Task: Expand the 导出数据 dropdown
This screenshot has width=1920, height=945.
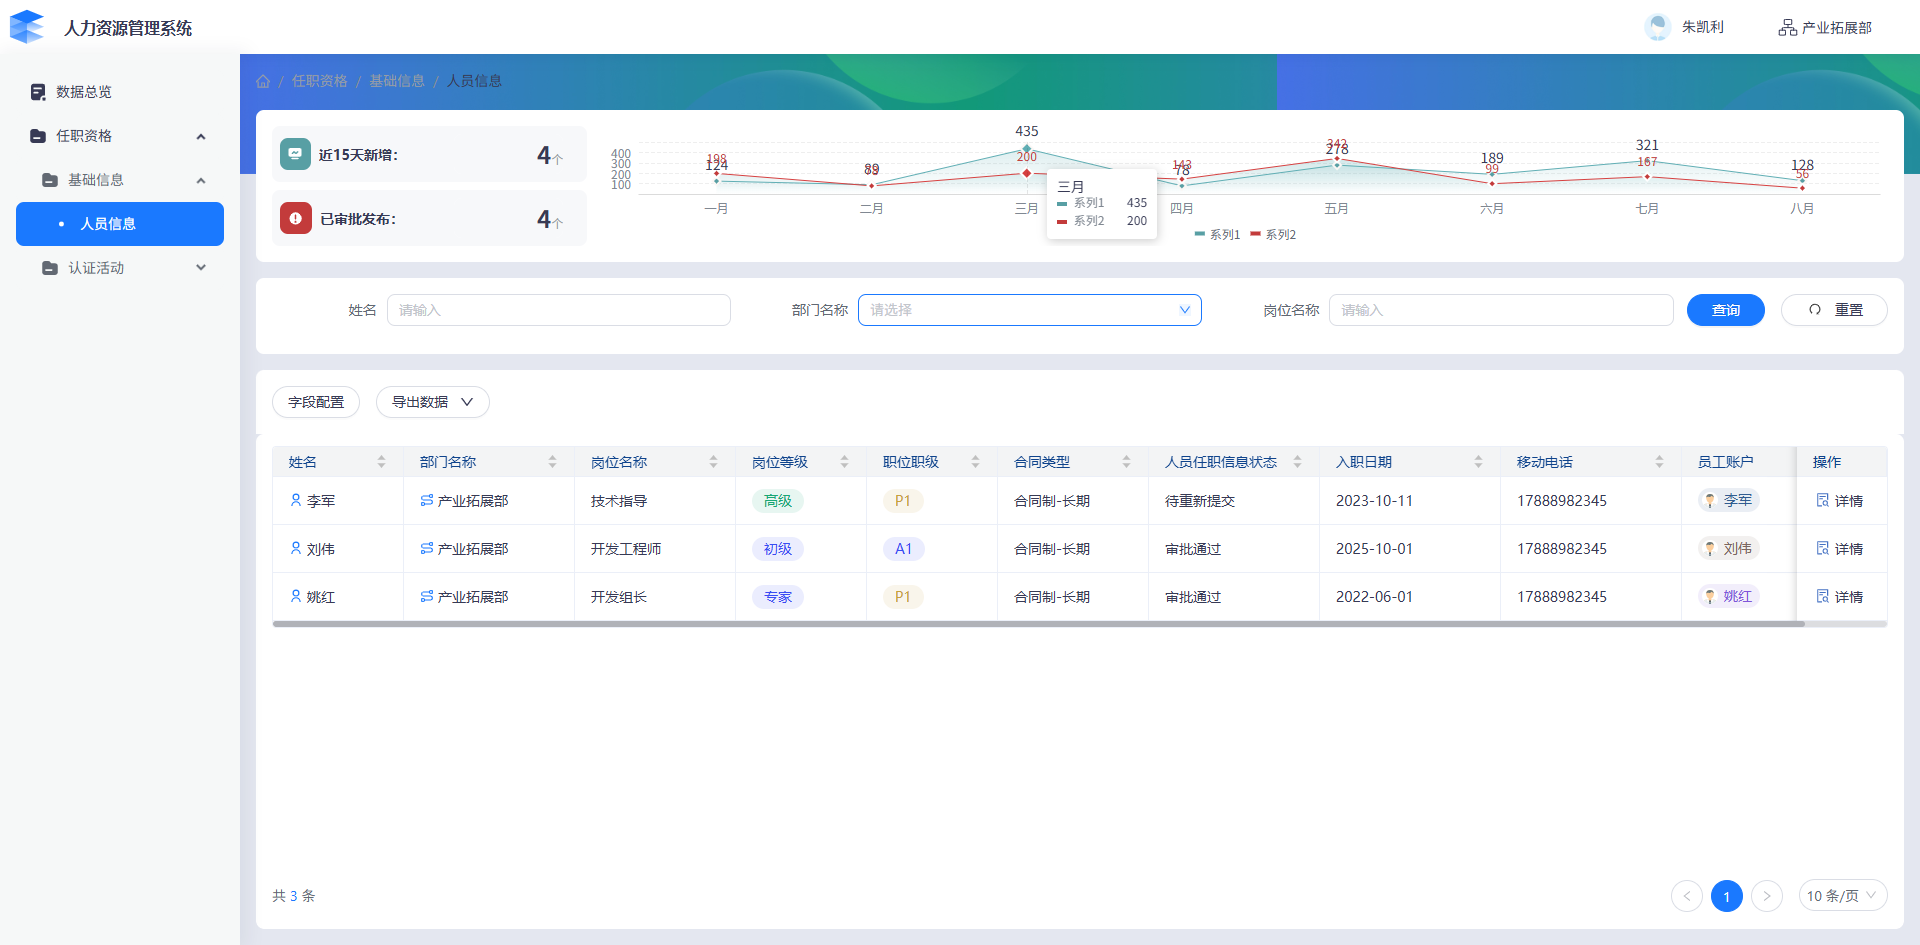Action: click(432, 402)
